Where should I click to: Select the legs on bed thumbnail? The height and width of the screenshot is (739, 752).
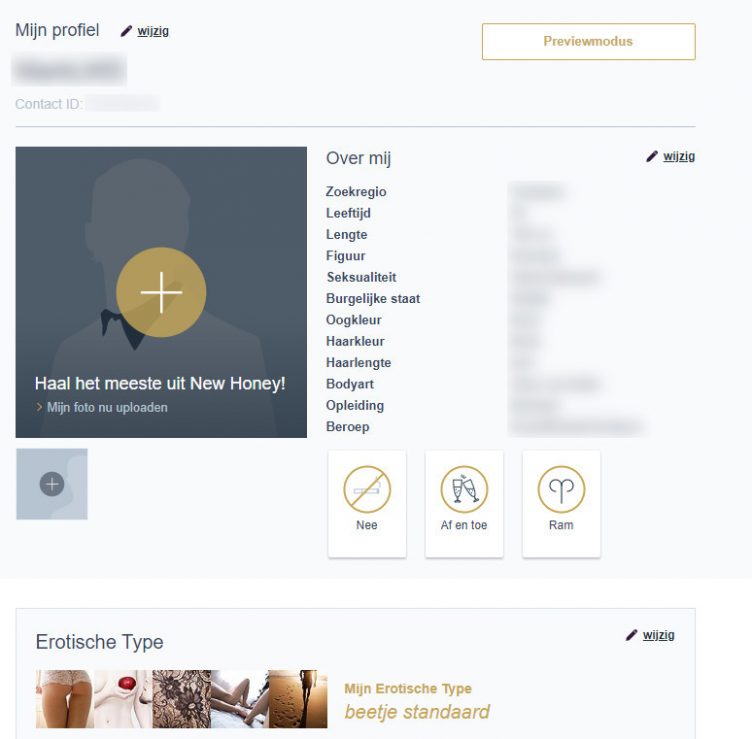click(x=240, y=699)
